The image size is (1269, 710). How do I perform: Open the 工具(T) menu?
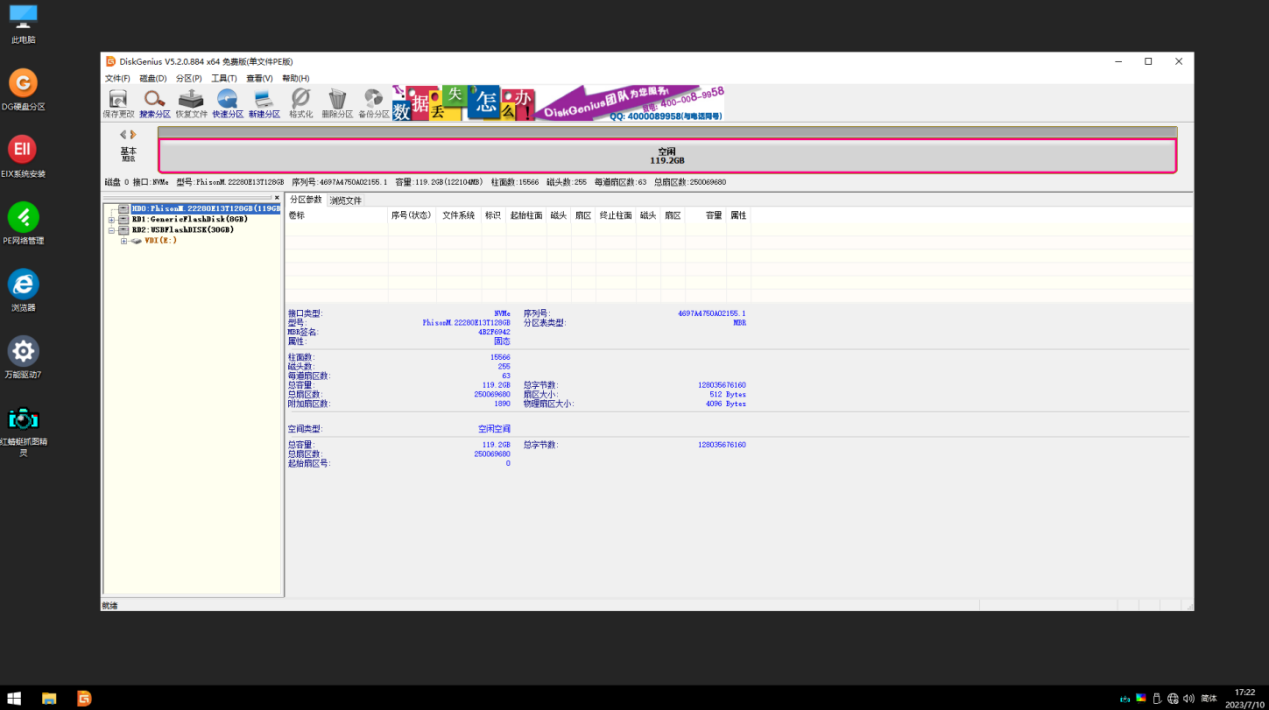(x=224, y=78)
